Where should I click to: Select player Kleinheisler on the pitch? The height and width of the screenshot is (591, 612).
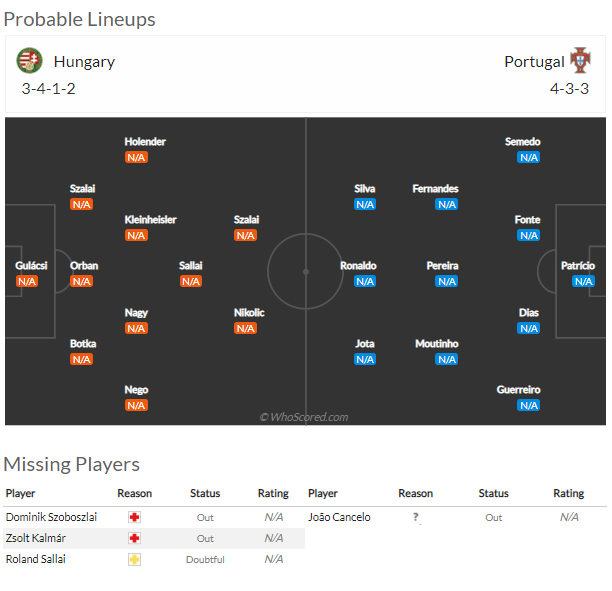(x=150, y=220)
